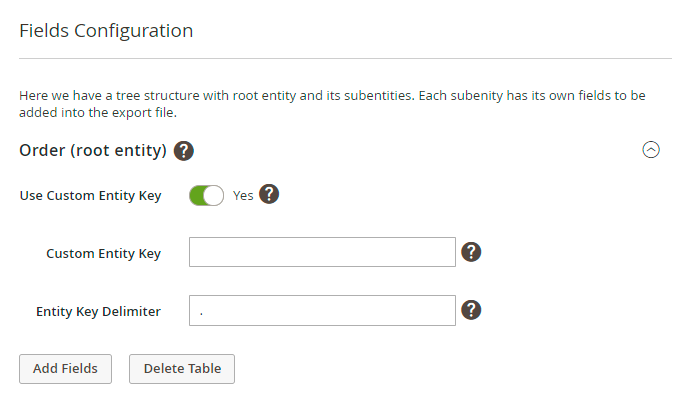The image size is (684, 398).
Task: Click the Entity Key Delimiter label
Action: coord(98,312)
